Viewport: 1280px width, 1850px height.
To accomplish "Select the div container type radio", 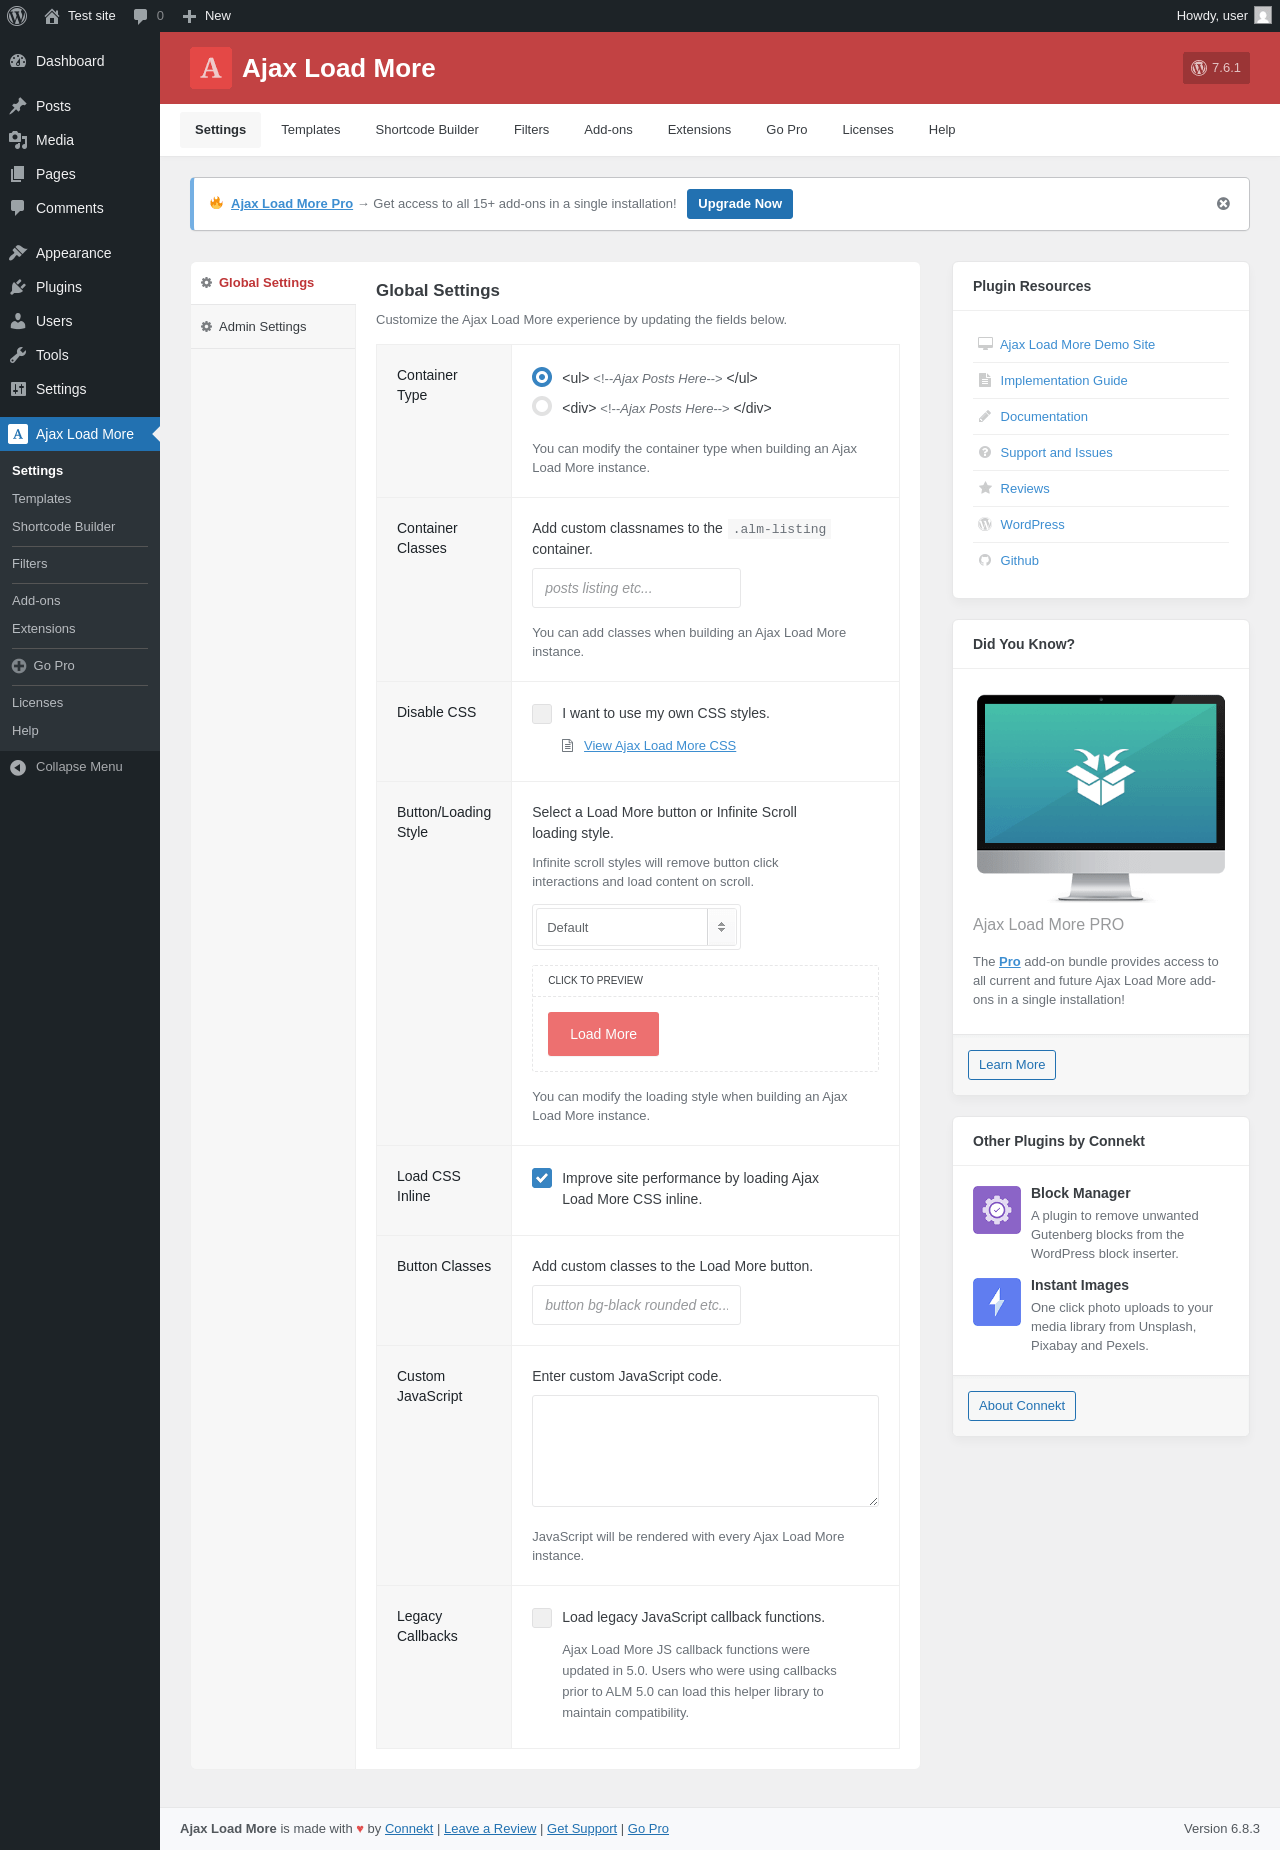I will pyautogui.click(x=542, y=406).
